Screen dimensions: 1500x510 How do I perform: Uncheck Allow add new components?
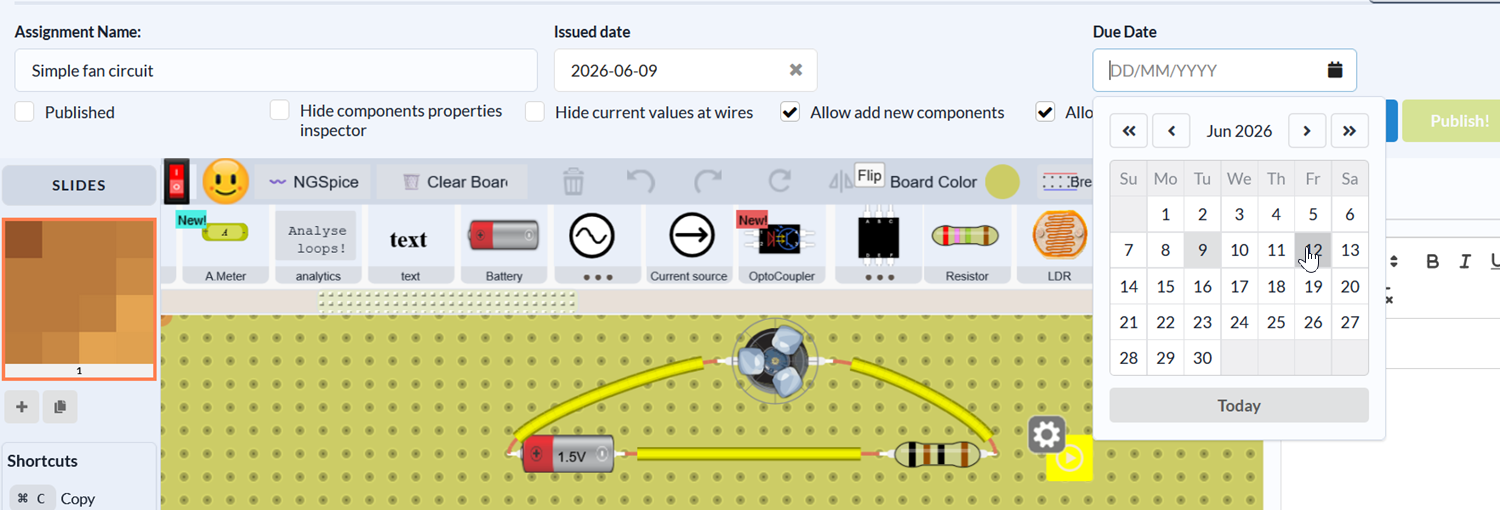click(790, 111)
